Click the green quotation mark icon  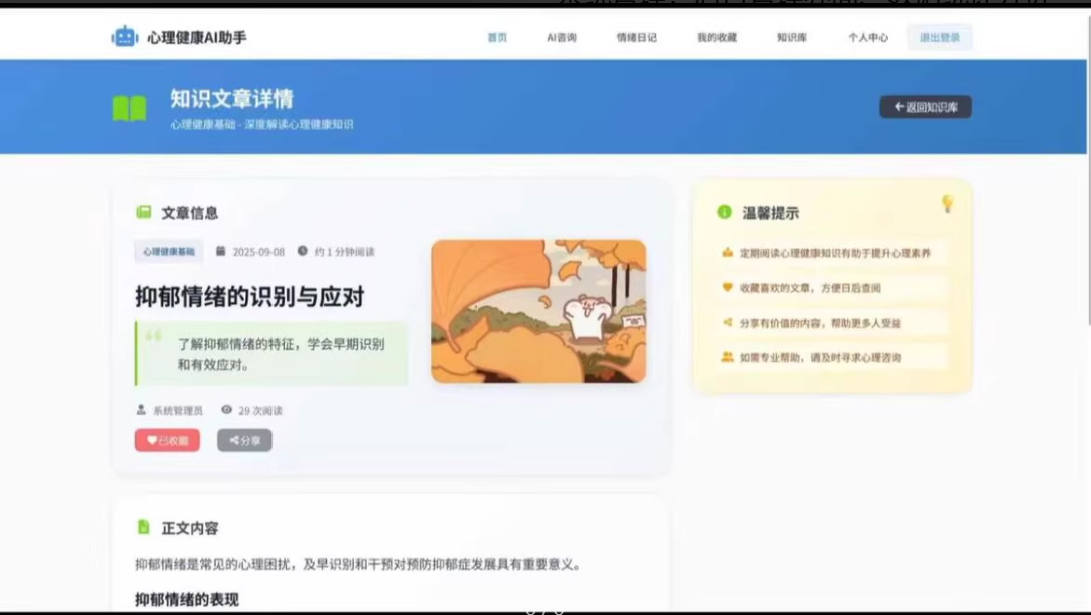[154, 336]
